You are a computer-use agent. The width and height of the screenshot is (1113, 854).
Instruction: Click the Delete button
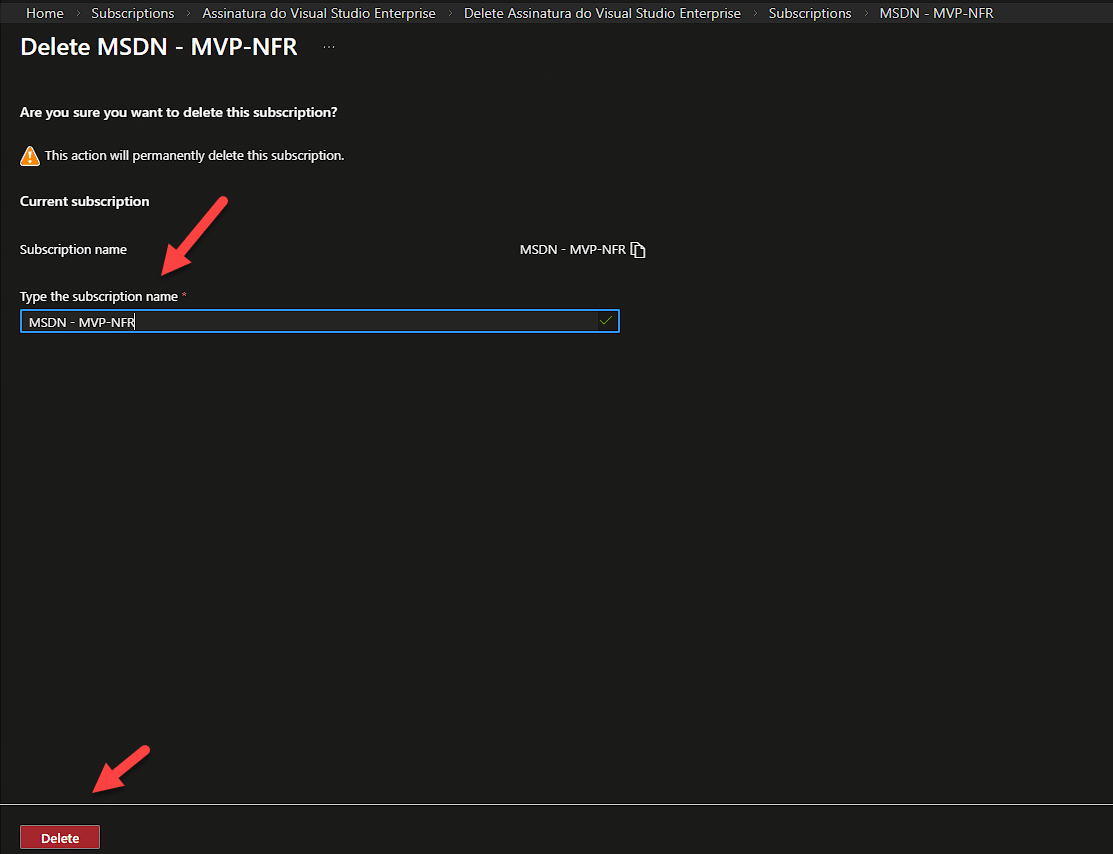point(59,837)
